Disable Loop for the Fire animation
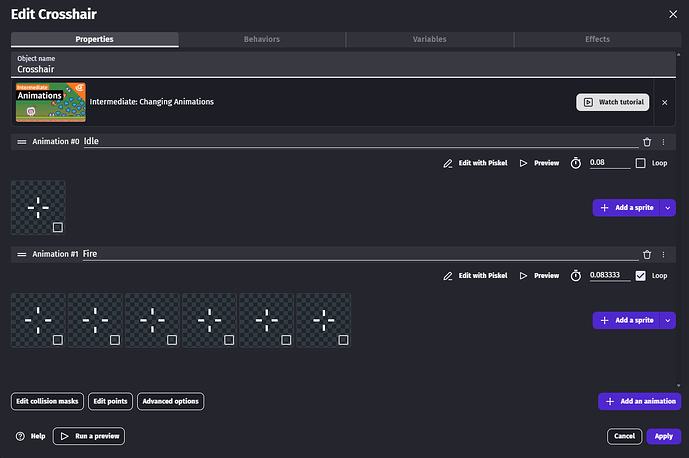The image size is (689, 458). [640, 276]
